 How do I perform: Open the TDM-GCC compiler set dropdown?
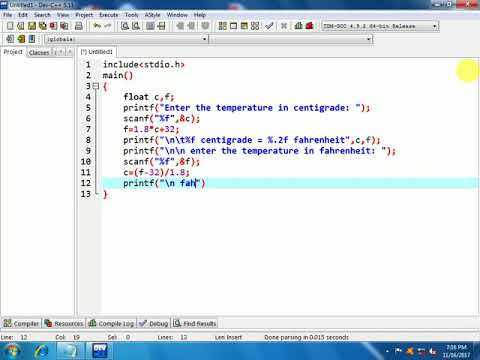(435, 26)
